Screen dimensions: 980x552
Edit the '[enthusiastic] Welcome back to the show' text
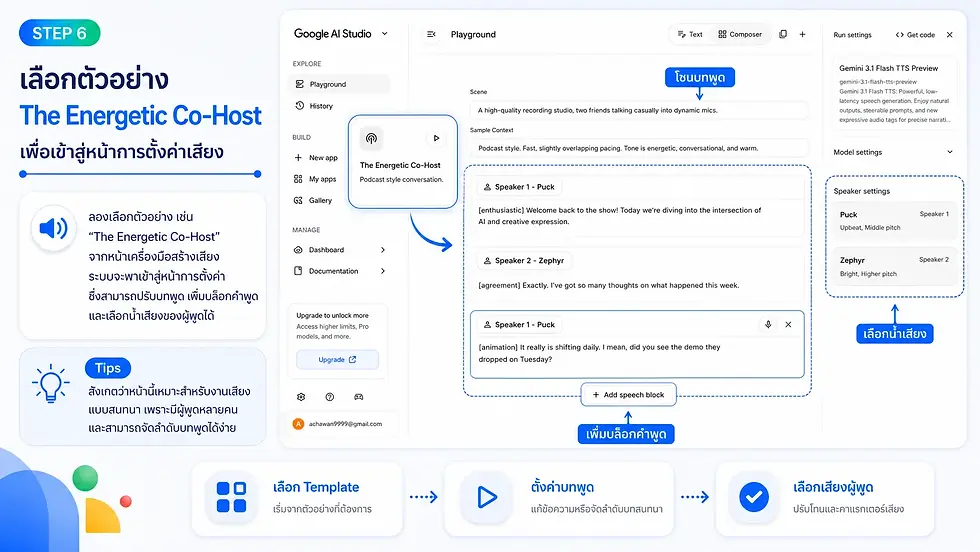click(x=619, y=216)
